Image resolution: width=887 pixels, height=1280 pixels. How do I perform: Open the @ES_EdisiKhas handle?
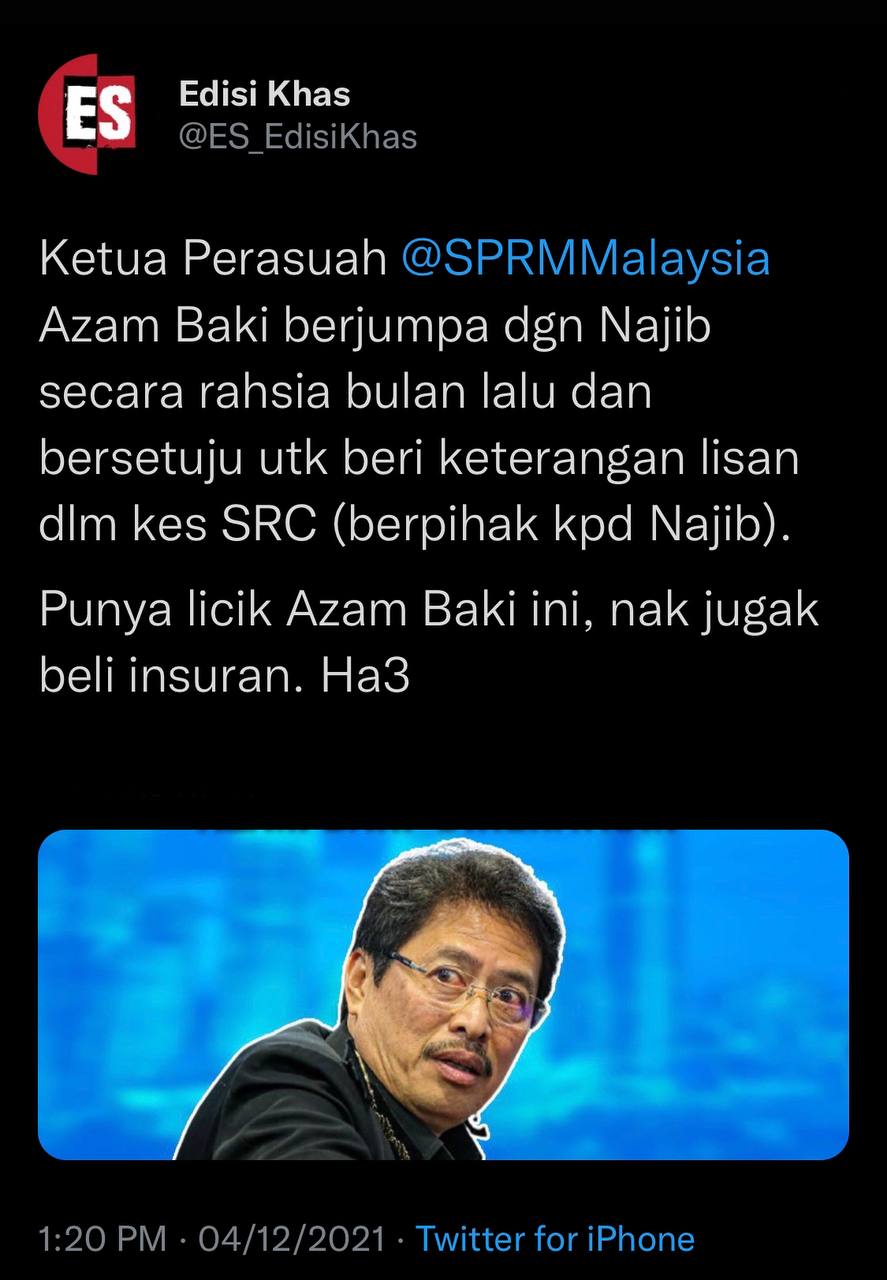[298, 137]
